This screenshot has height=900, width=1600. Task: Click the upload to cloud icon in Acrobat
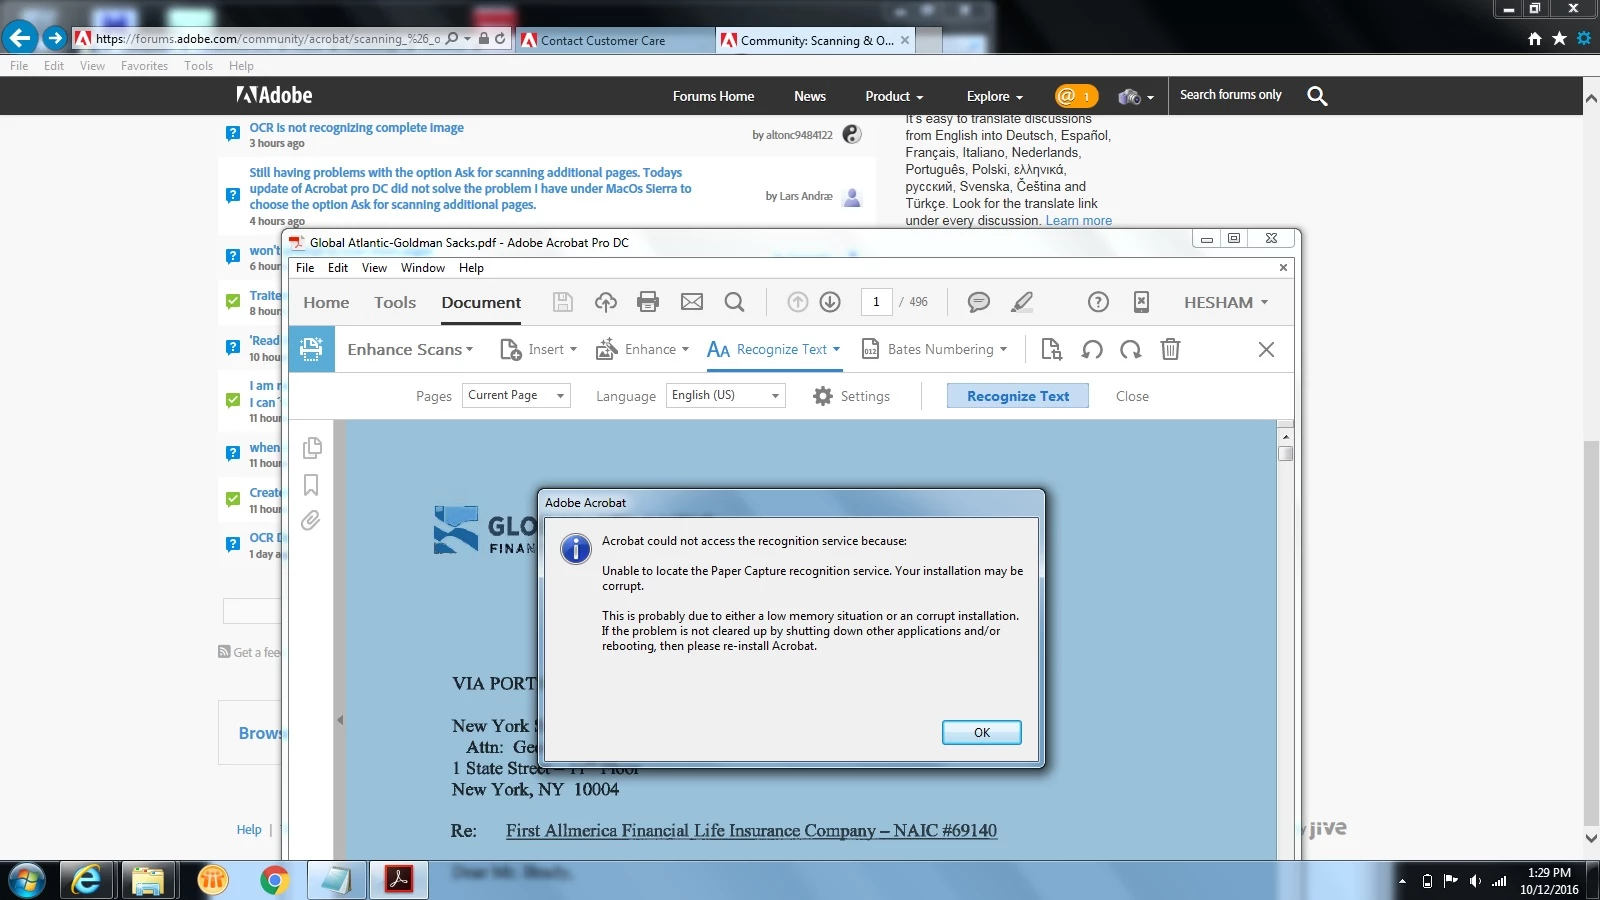click(605, 302)
